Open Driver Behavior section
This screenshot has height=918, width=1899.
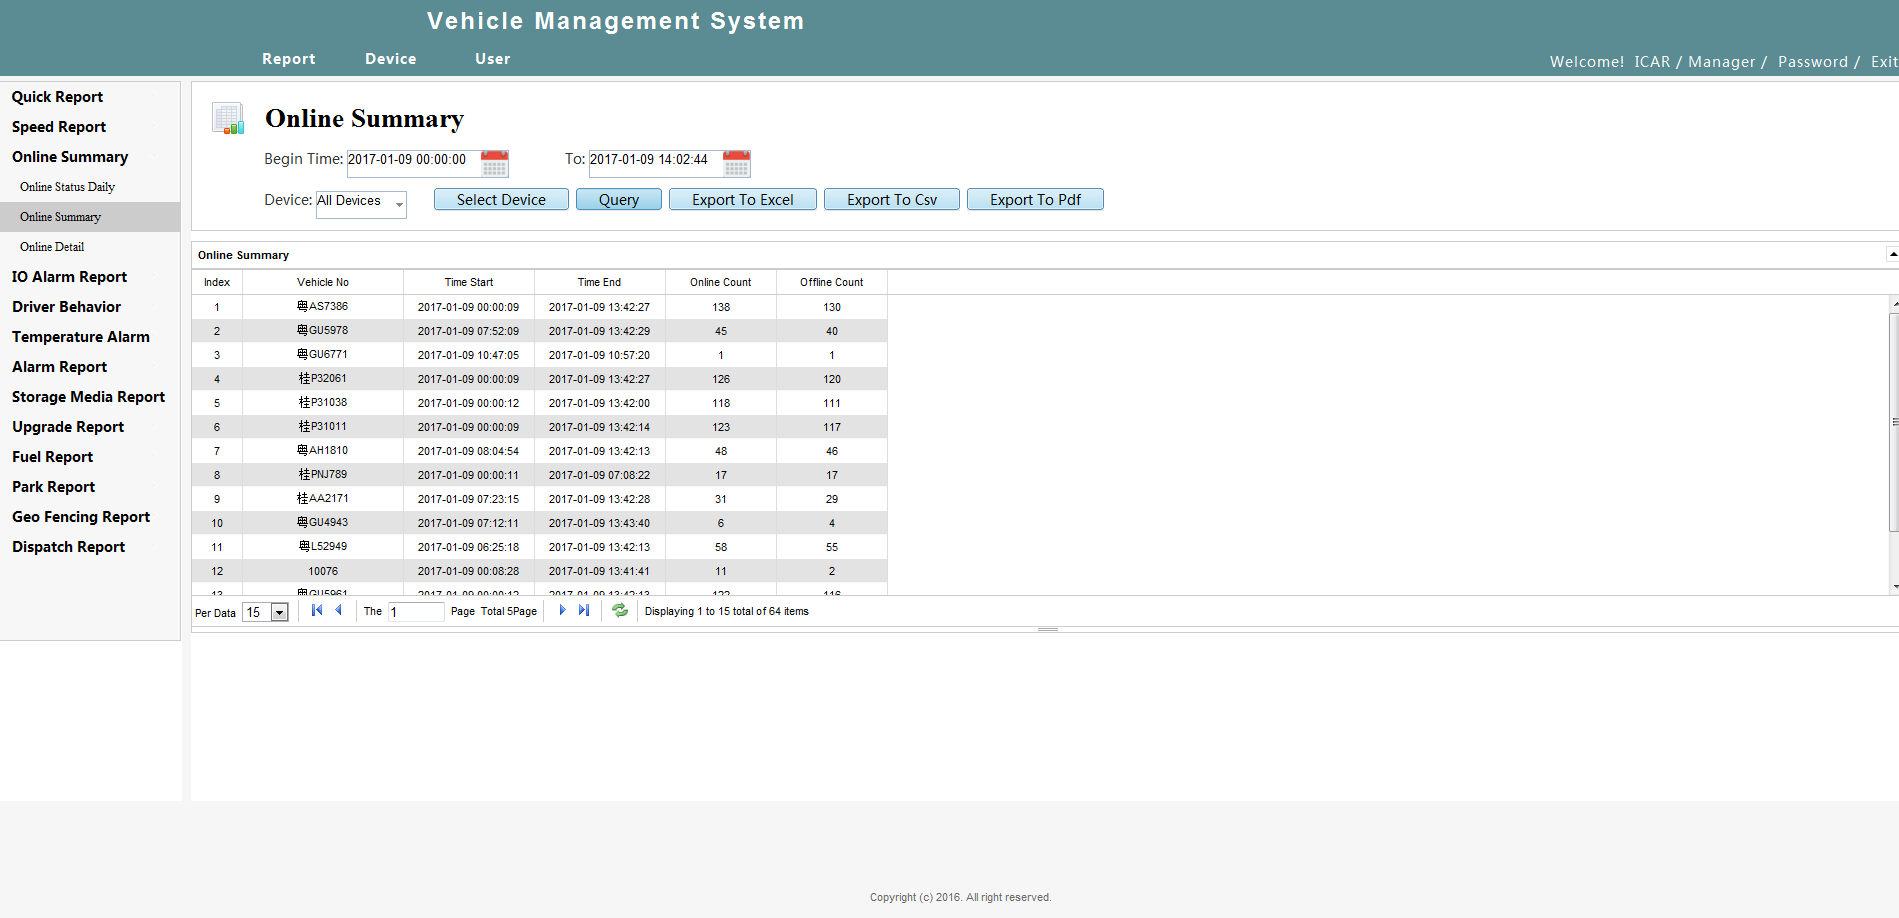coord(66,307)
